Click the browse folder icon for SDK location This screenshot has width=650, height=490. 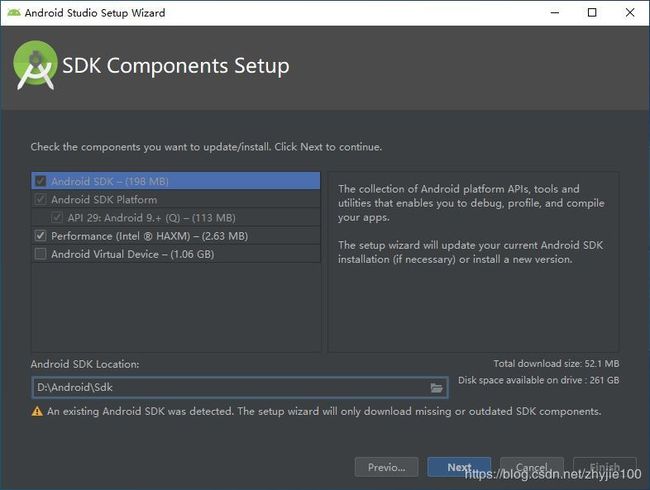[x=436, y=388]
